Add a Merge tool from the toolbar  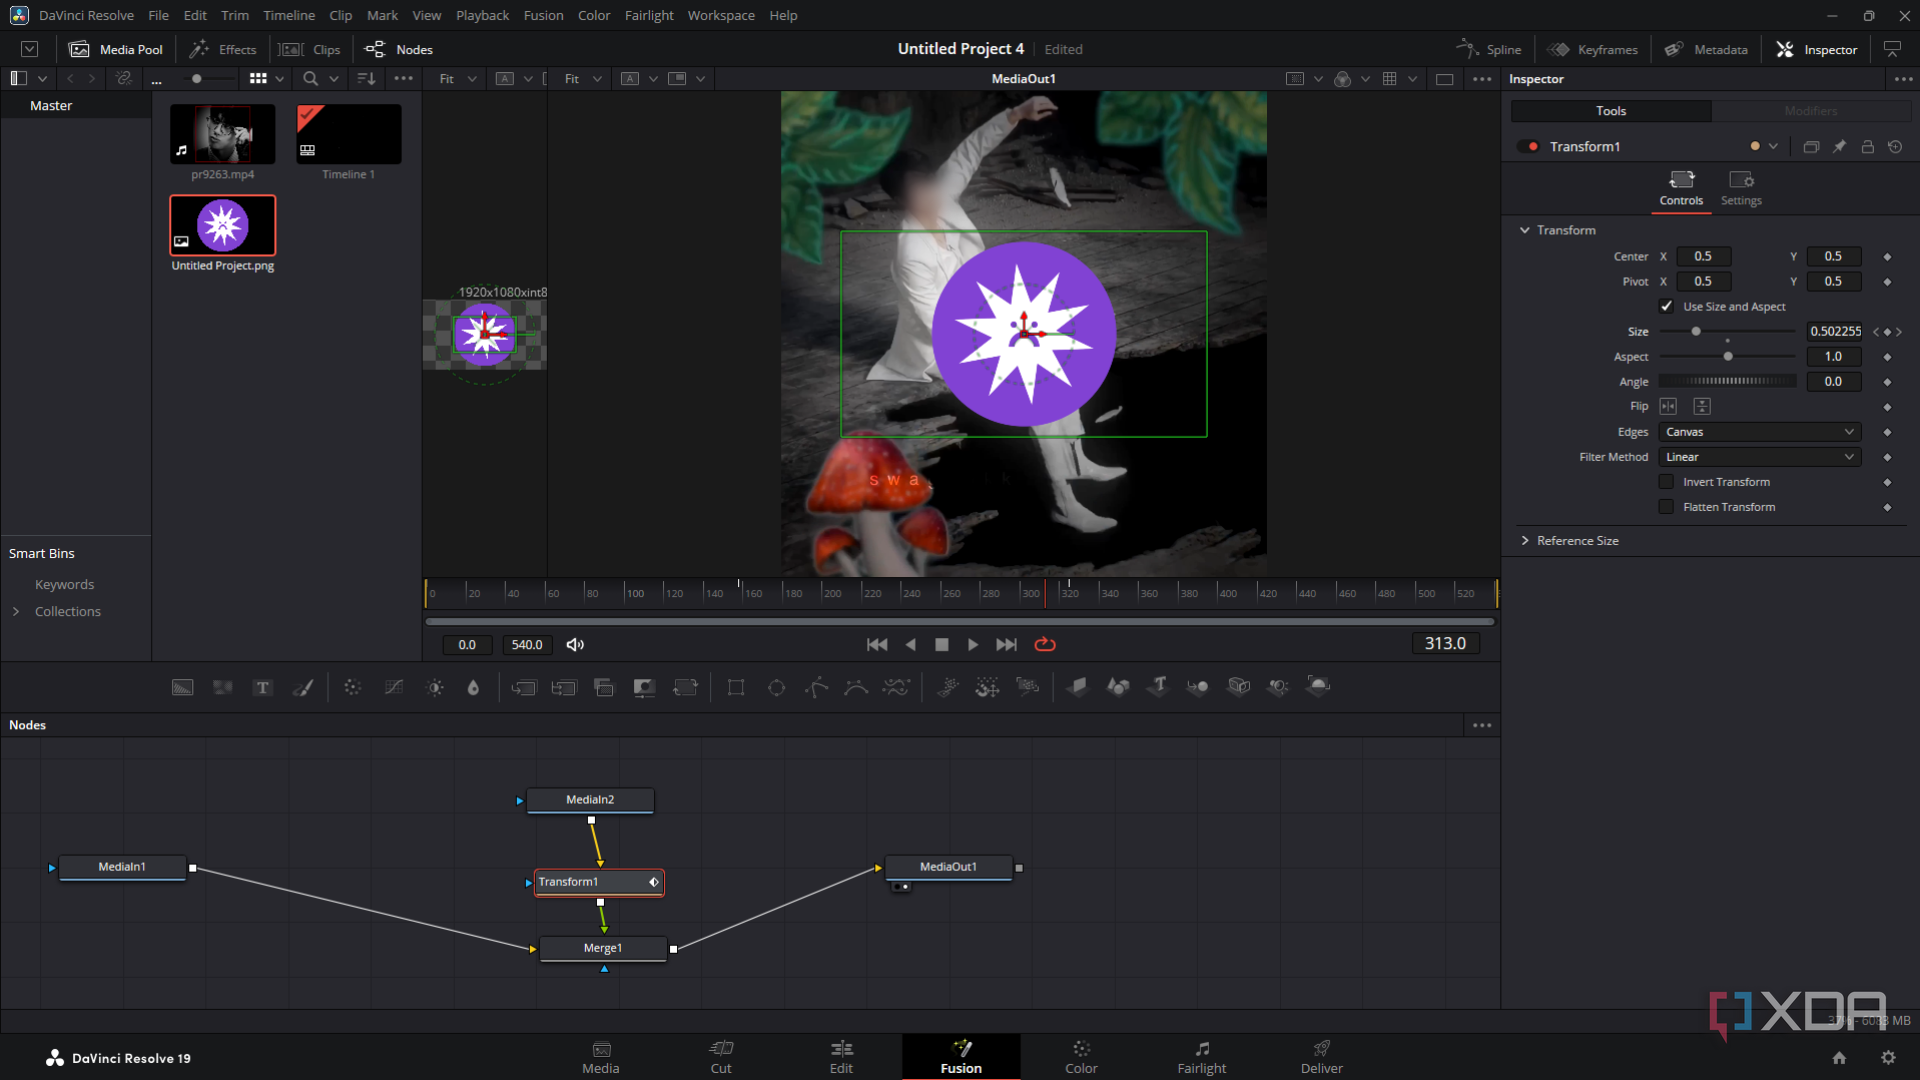click(524, 687)
